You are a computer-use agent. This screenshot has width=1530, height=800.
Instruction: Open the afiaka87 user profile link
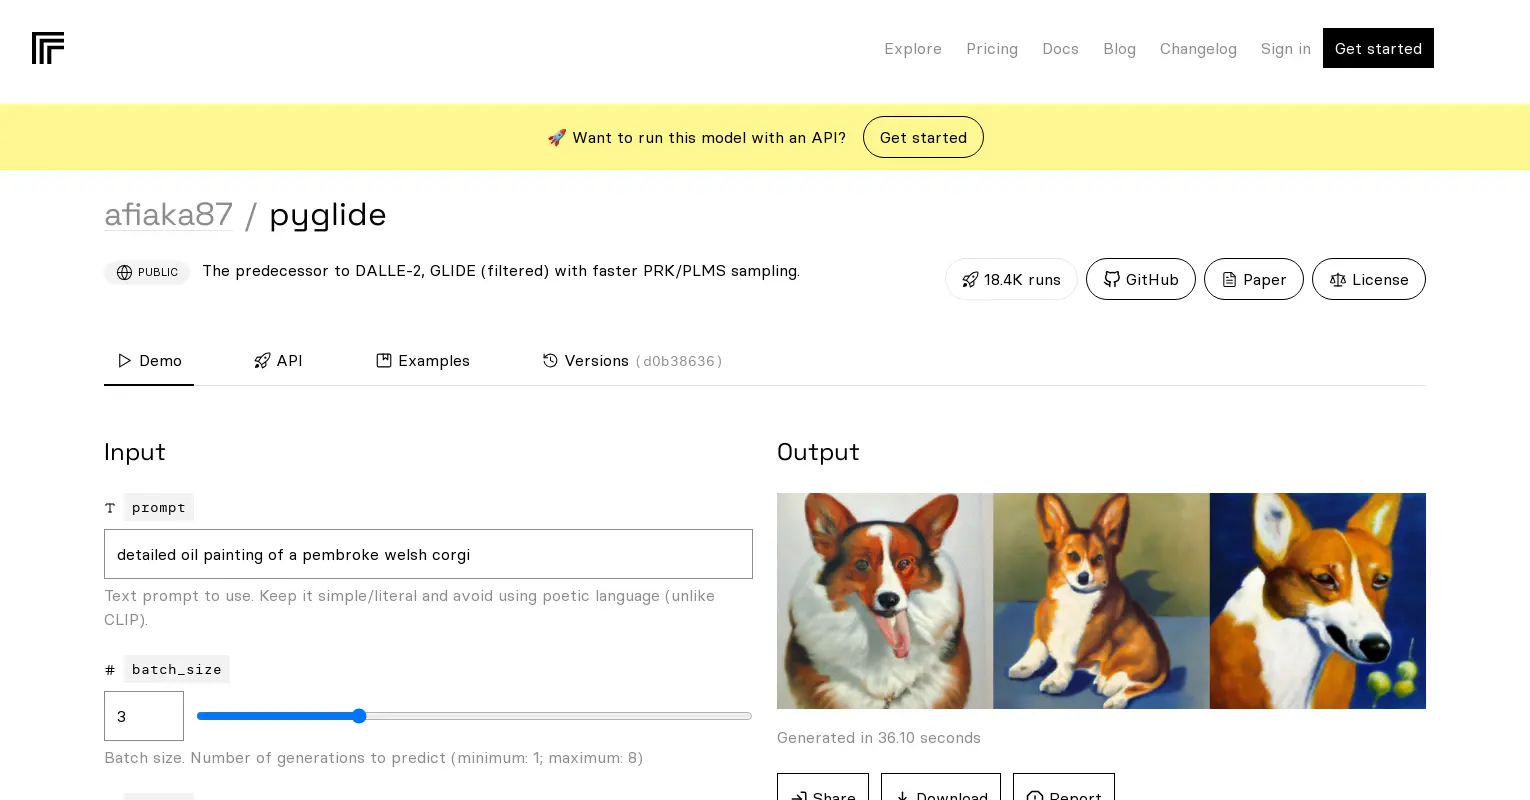(168, 215)
